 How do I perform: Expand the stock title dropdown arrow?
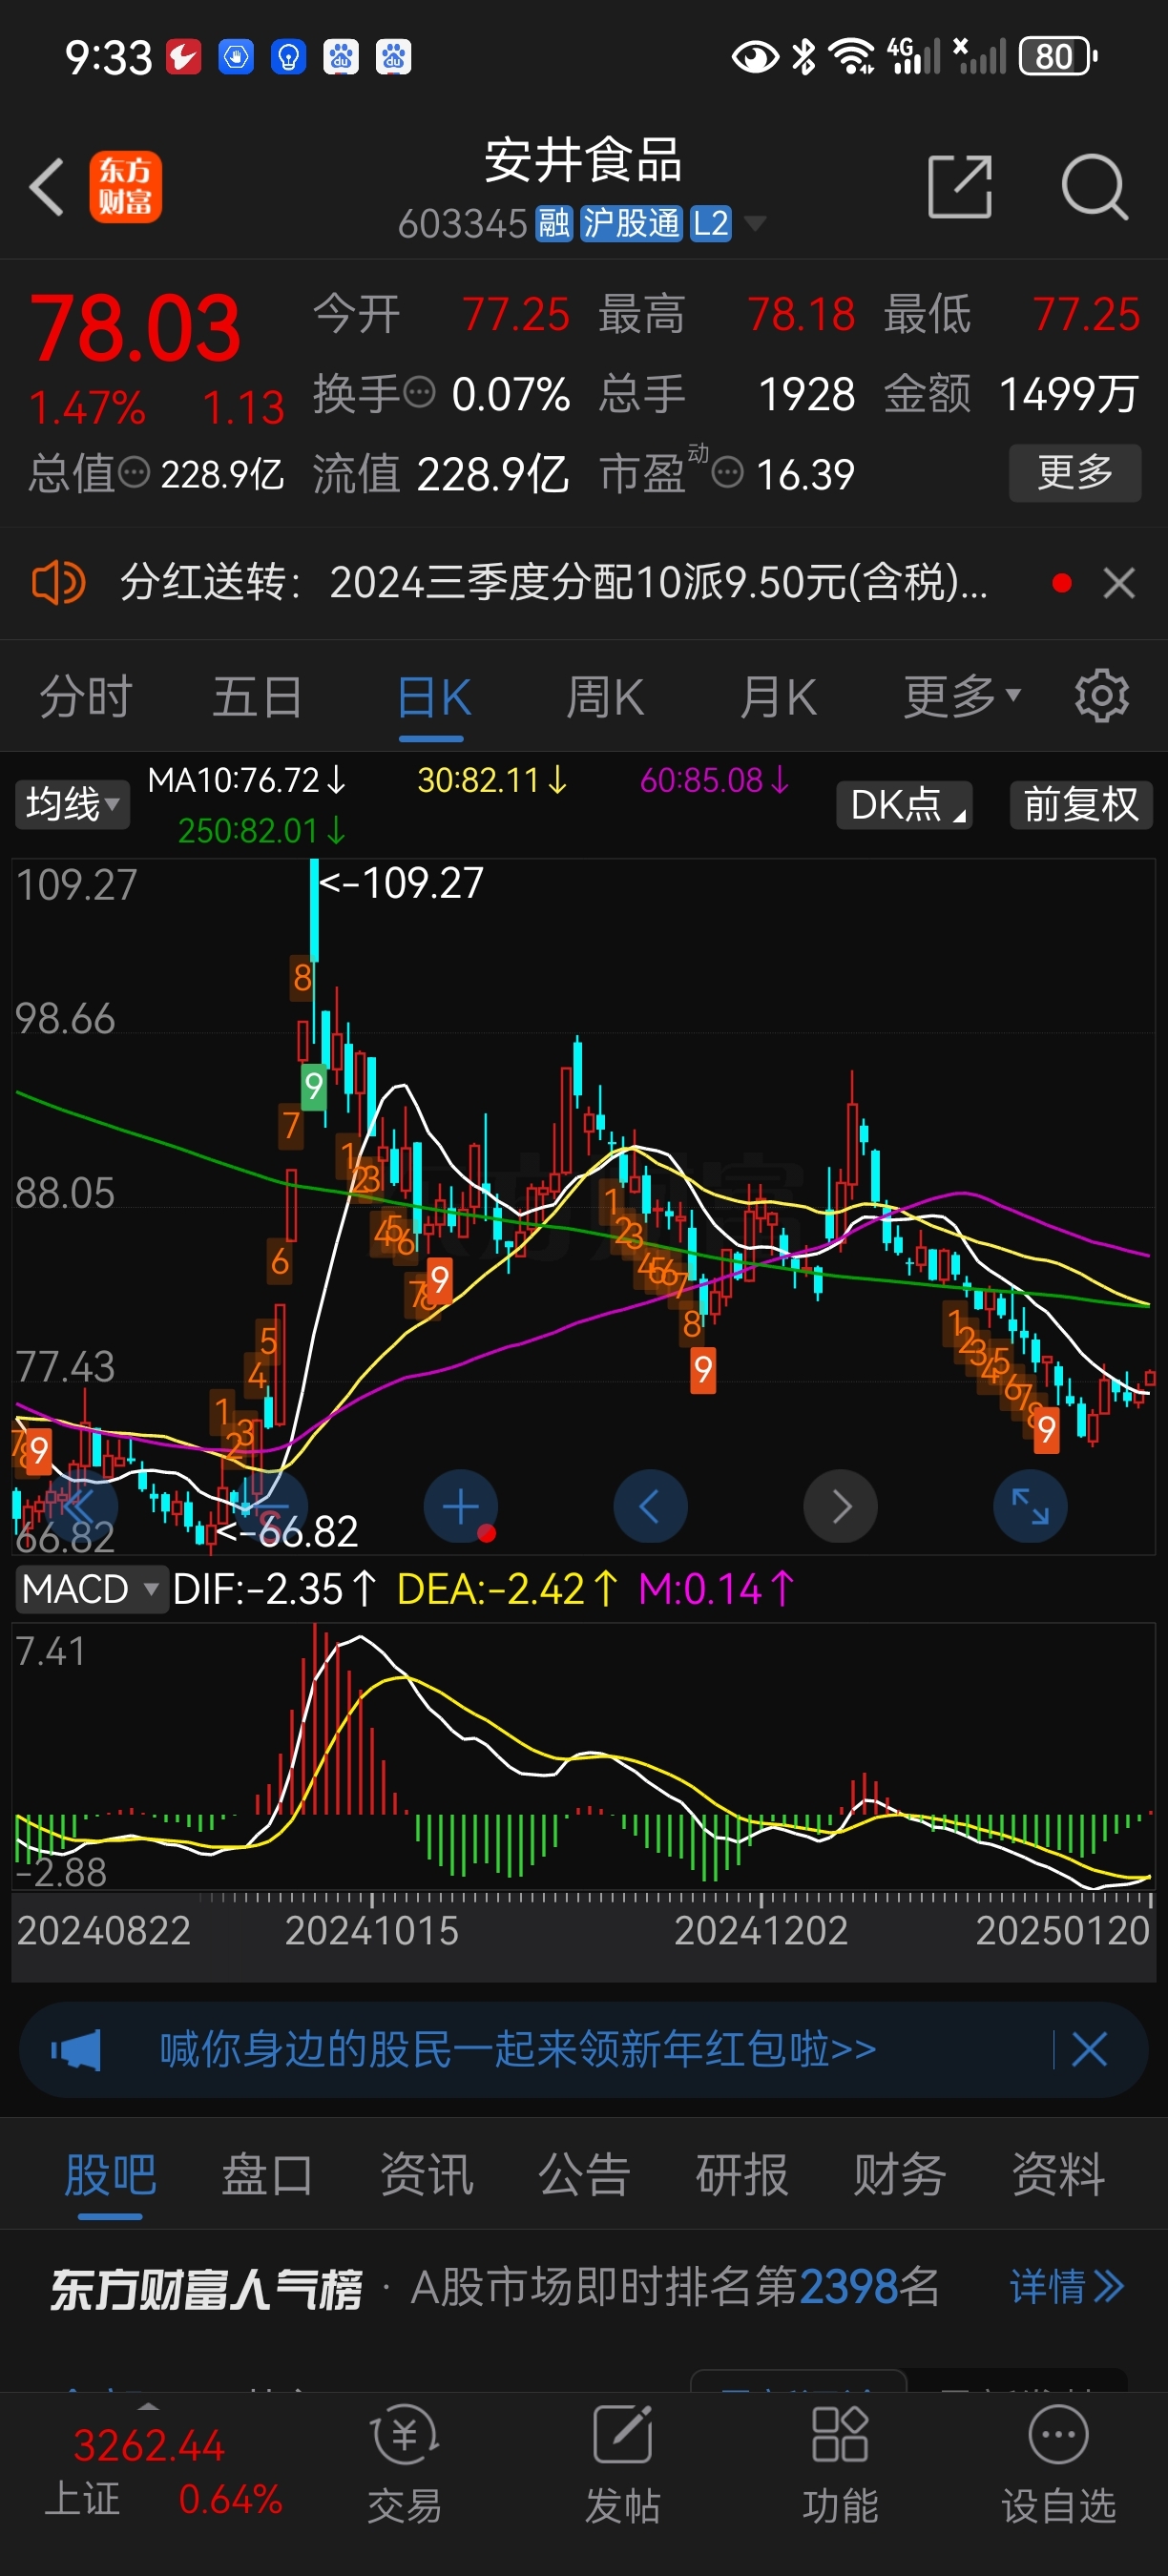pos(755,223)
